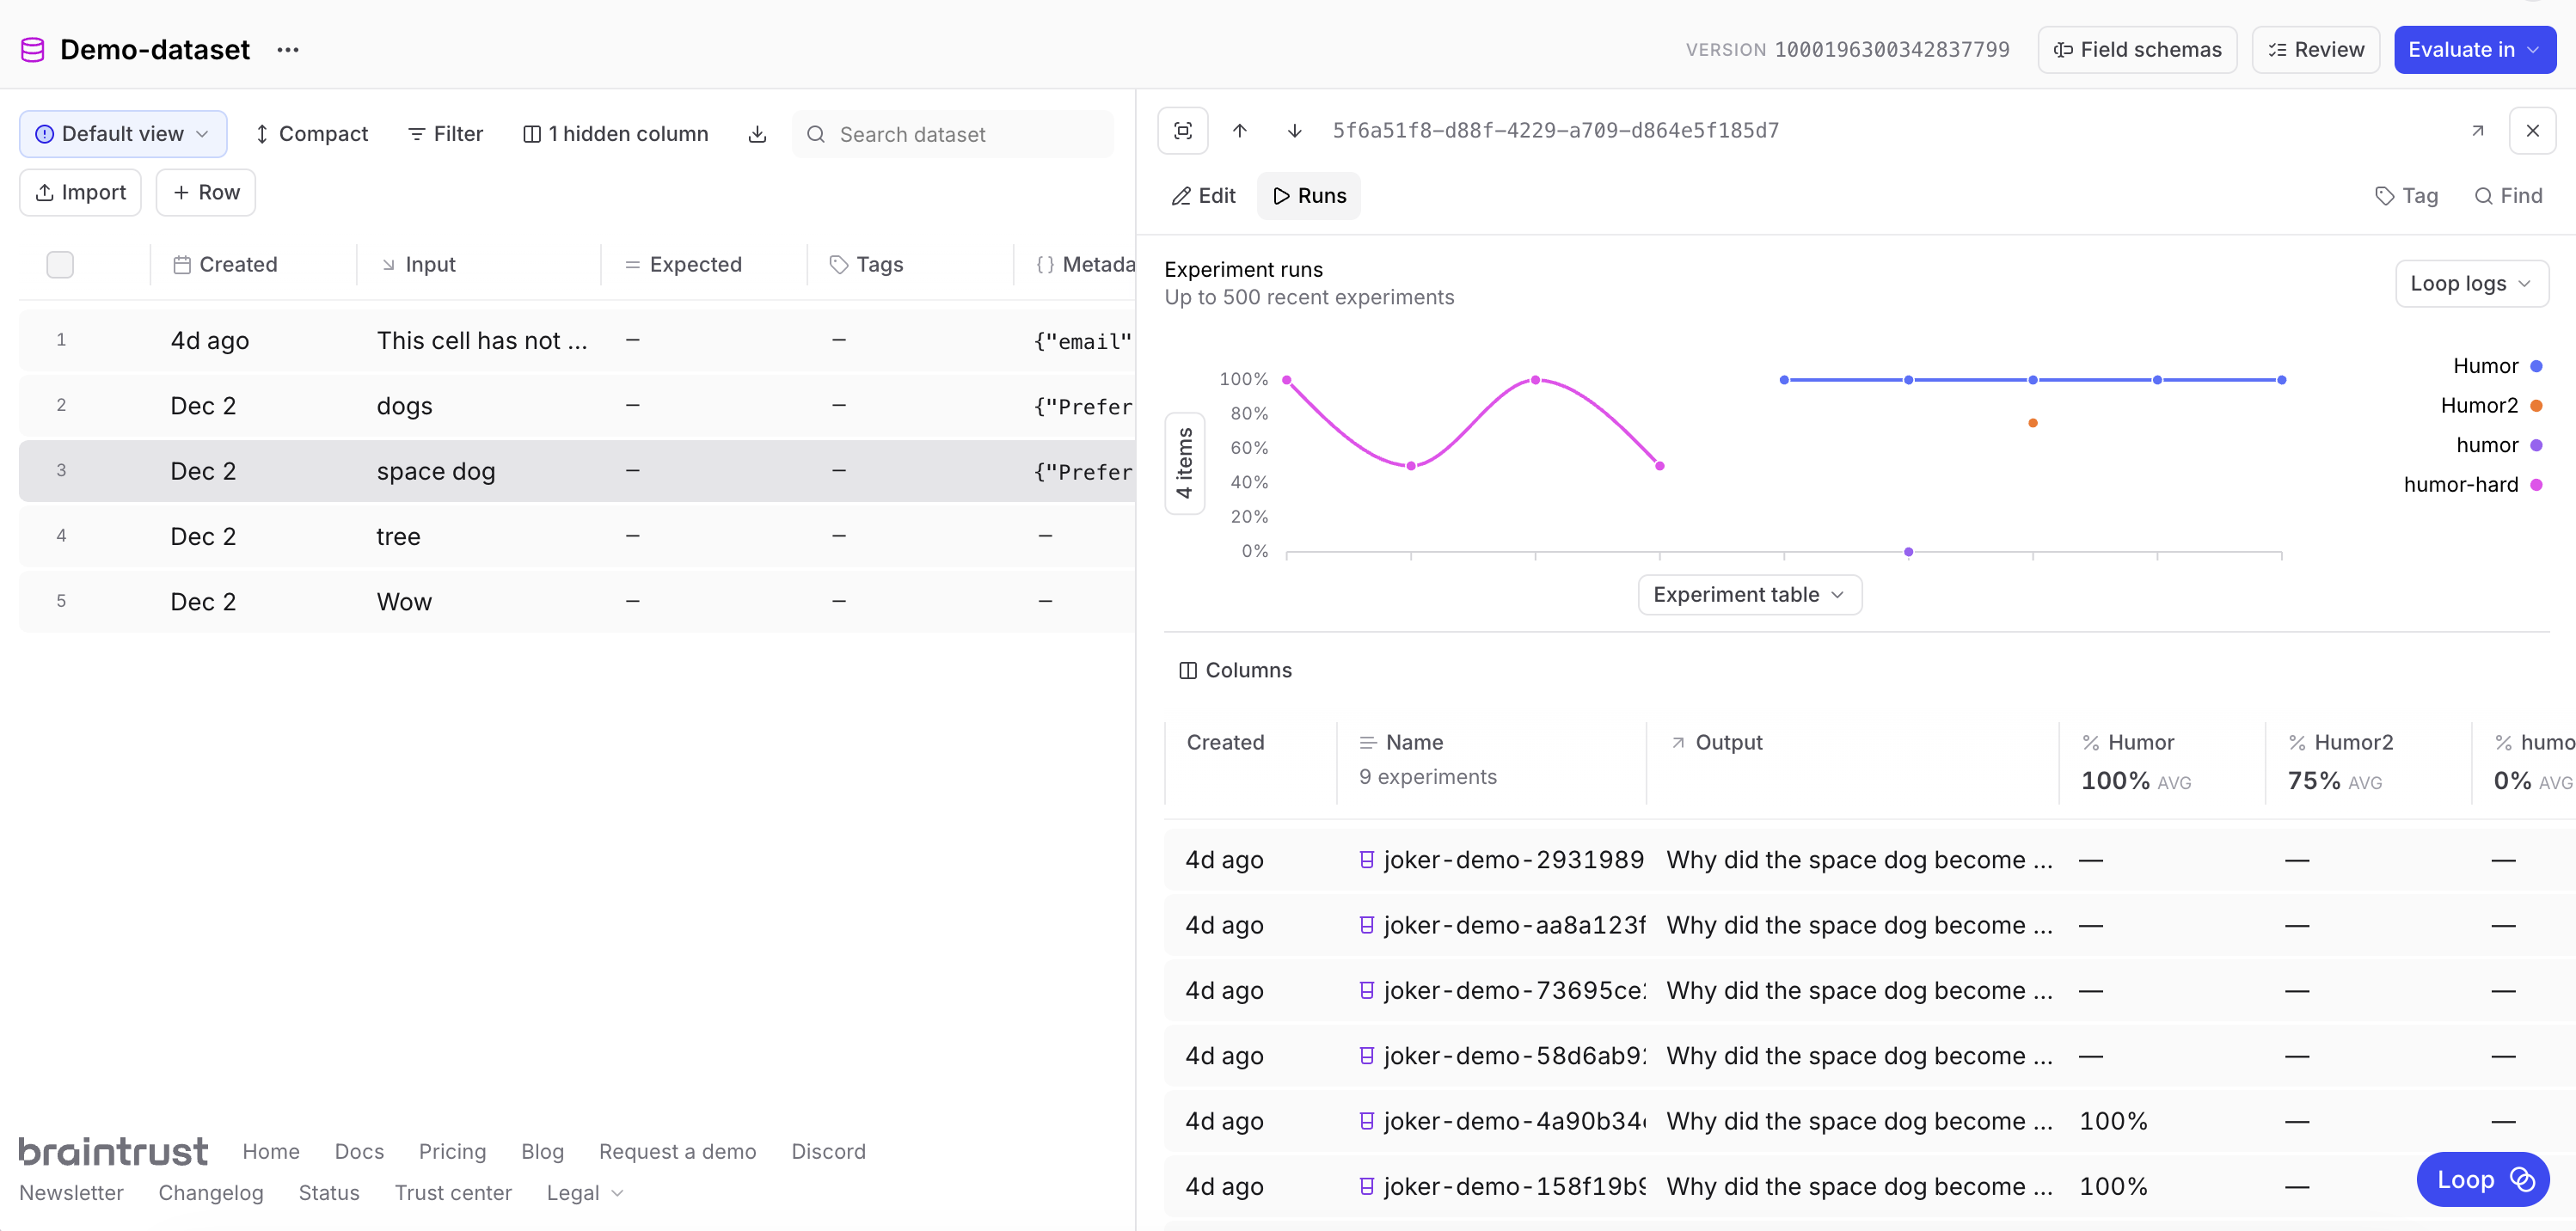Toggle Compact view for the dataset table
2576x1231 pixels.
(x=311, y=133)
